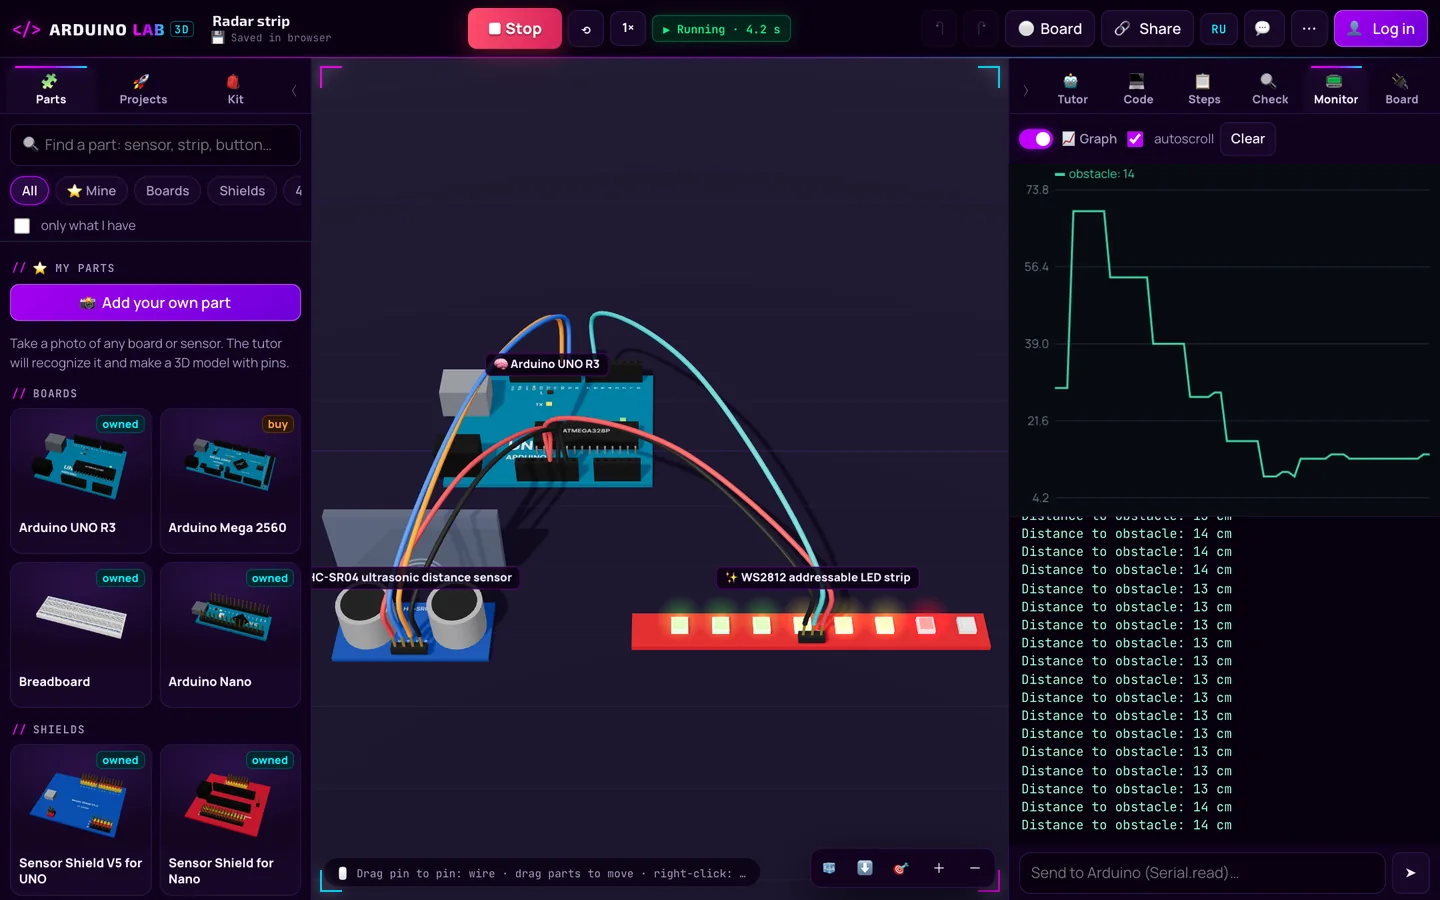Image resolution: width=1440 pixels, height=900 pixels.
Task: Check the only what I have box
Action: point(22,226)
